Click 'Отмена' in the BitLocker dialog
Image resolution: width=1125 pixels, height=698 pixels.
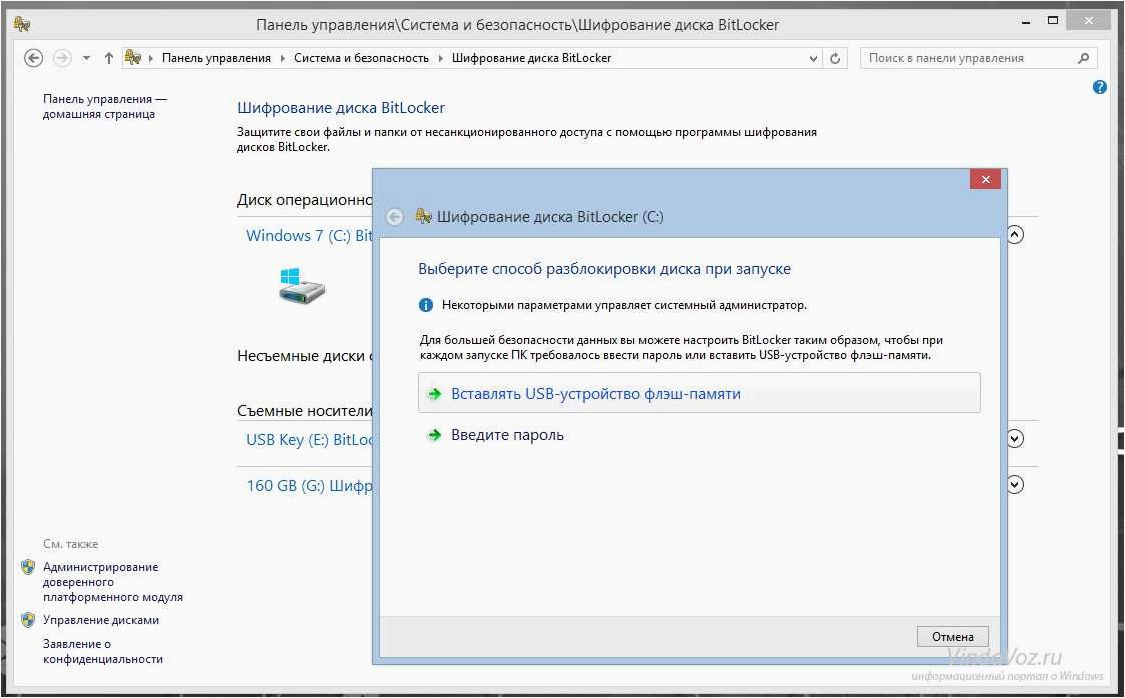pos(952,636)
